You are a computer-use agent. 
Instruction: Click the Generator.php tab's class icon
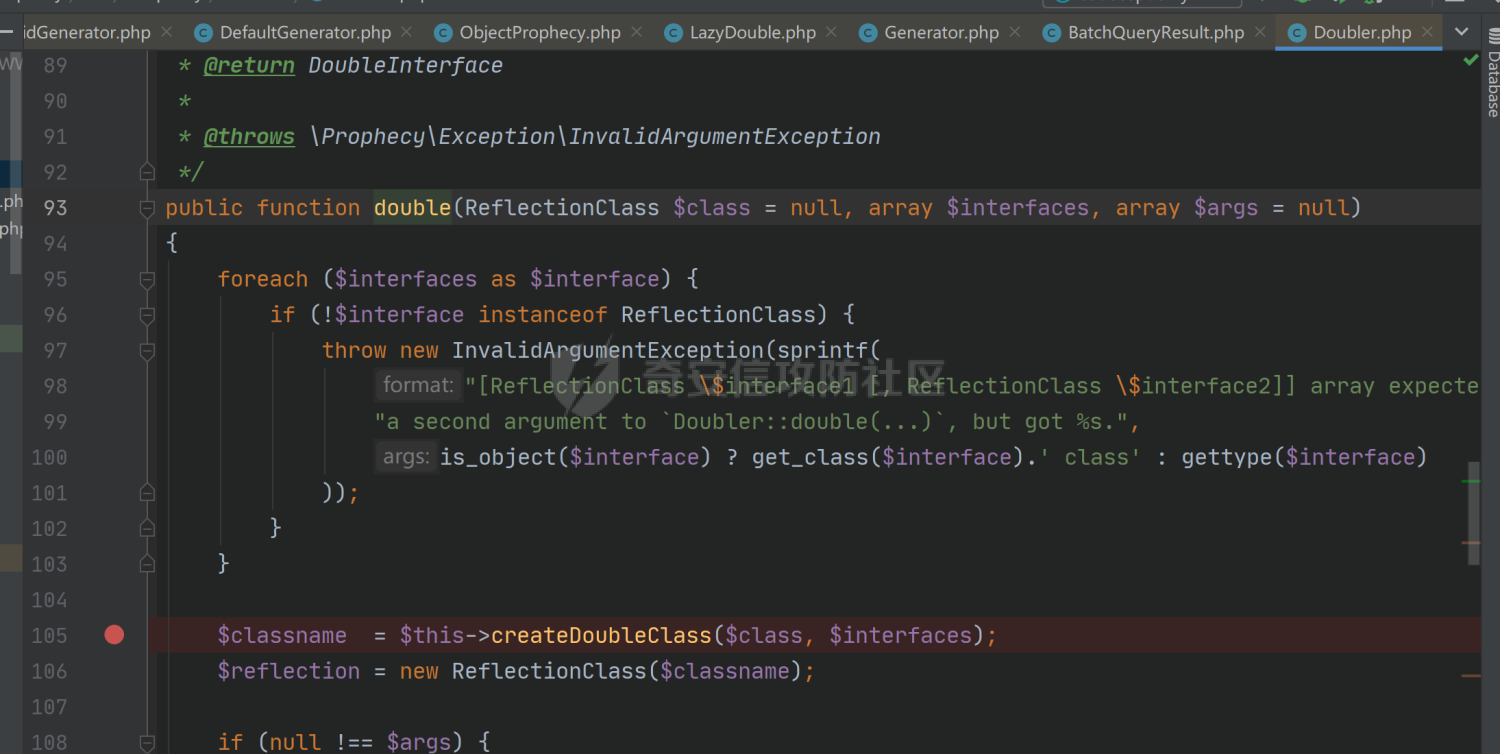tap(868, 33)
